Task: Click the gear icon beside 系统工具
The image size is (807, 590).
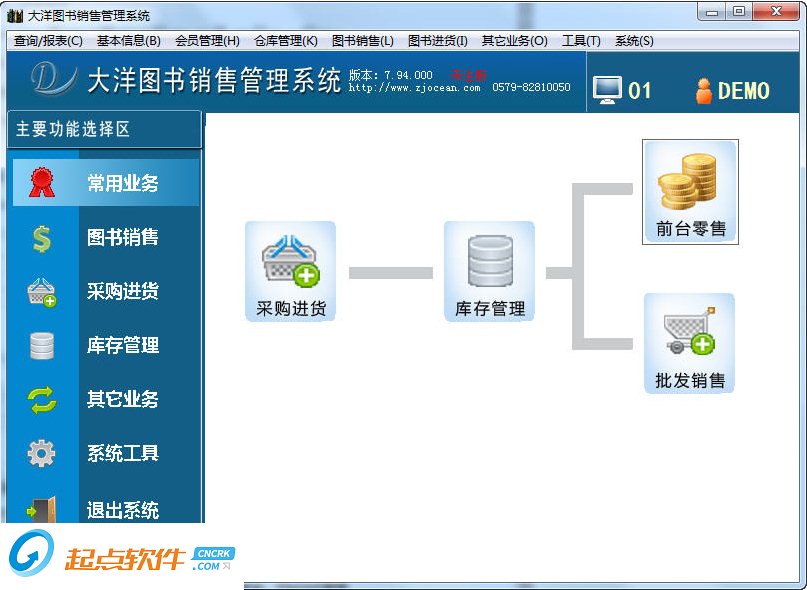Action: [x=42, y=453]
